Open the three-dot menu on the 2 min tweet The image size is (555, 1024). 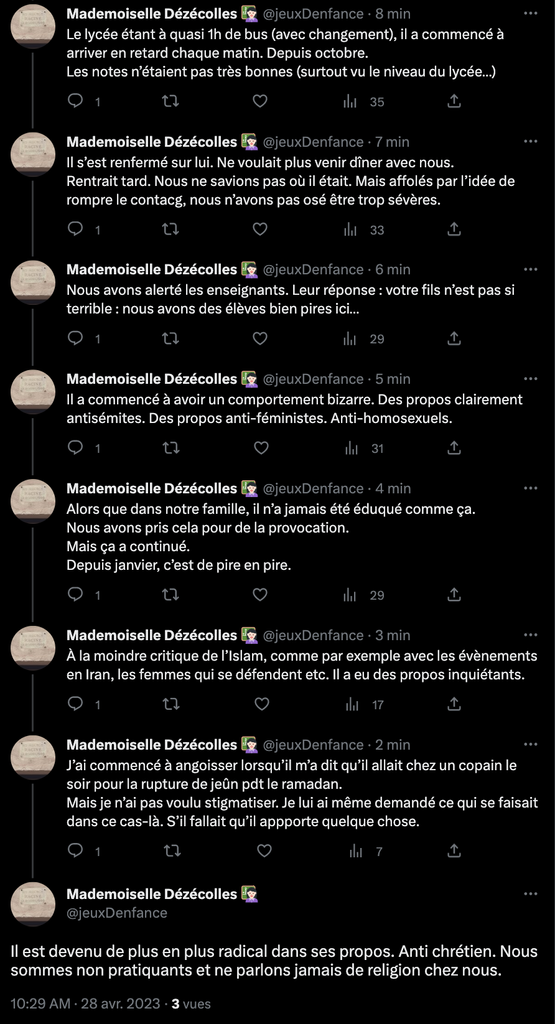(531, 744)
